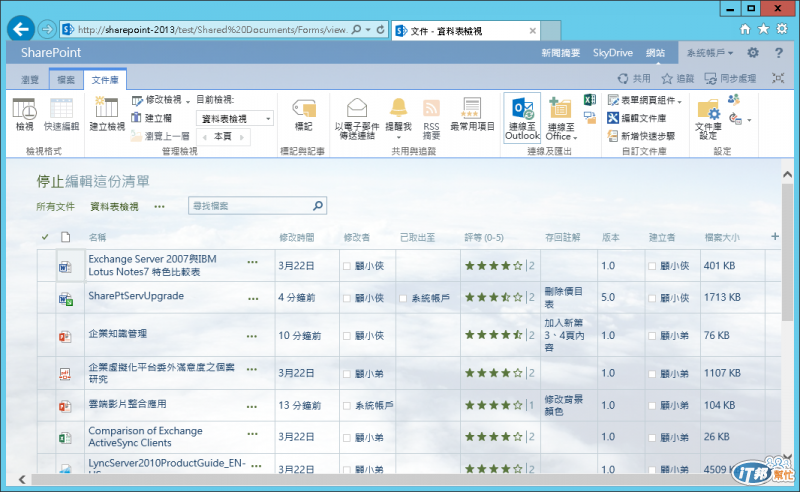The image size is (800, 492).
Task: Refresh the page with the reload icon
Action: pyautogui.click(x=381, y=30)
